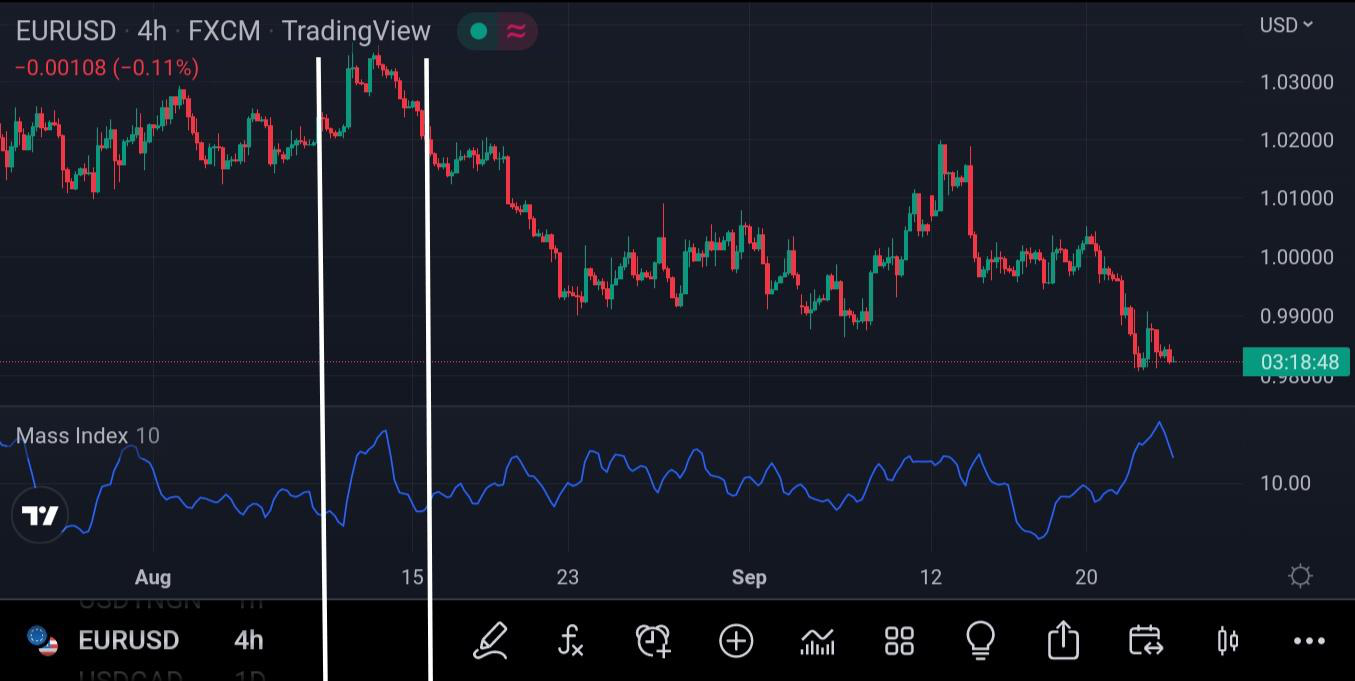
Task: Open the calendar date range icon
Action: 1145,640
